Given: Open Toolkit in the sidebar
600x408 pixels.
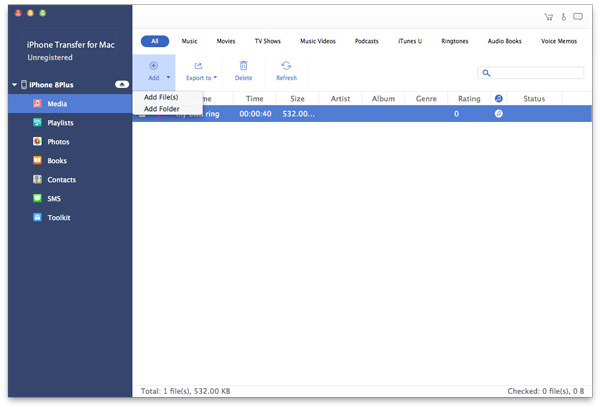Looking at the screenshot, I should [70, 217].
